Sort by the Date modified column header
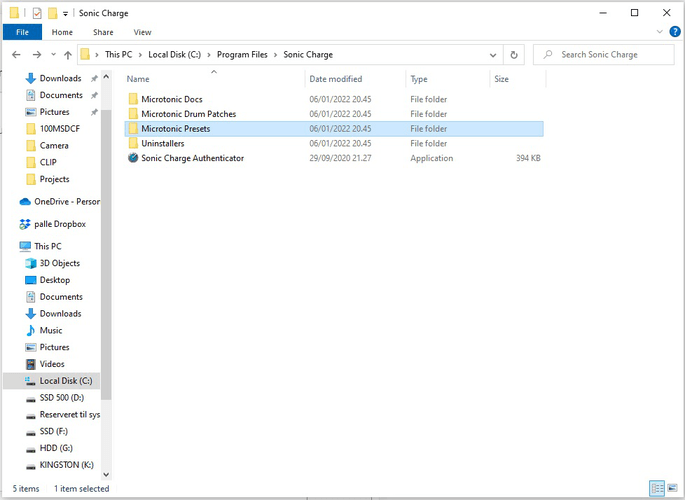 (336, 79)
